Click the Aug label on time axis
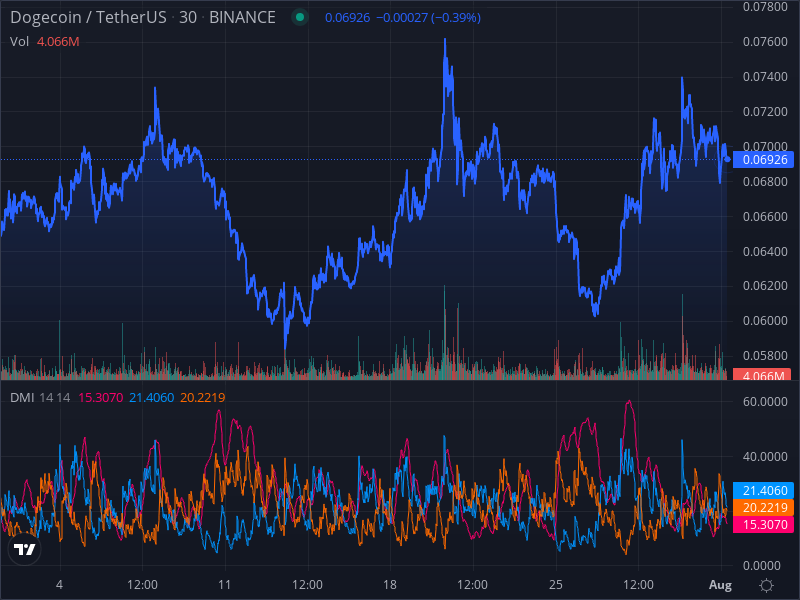This screenshot has width=800, height=600. pos(720,585)
